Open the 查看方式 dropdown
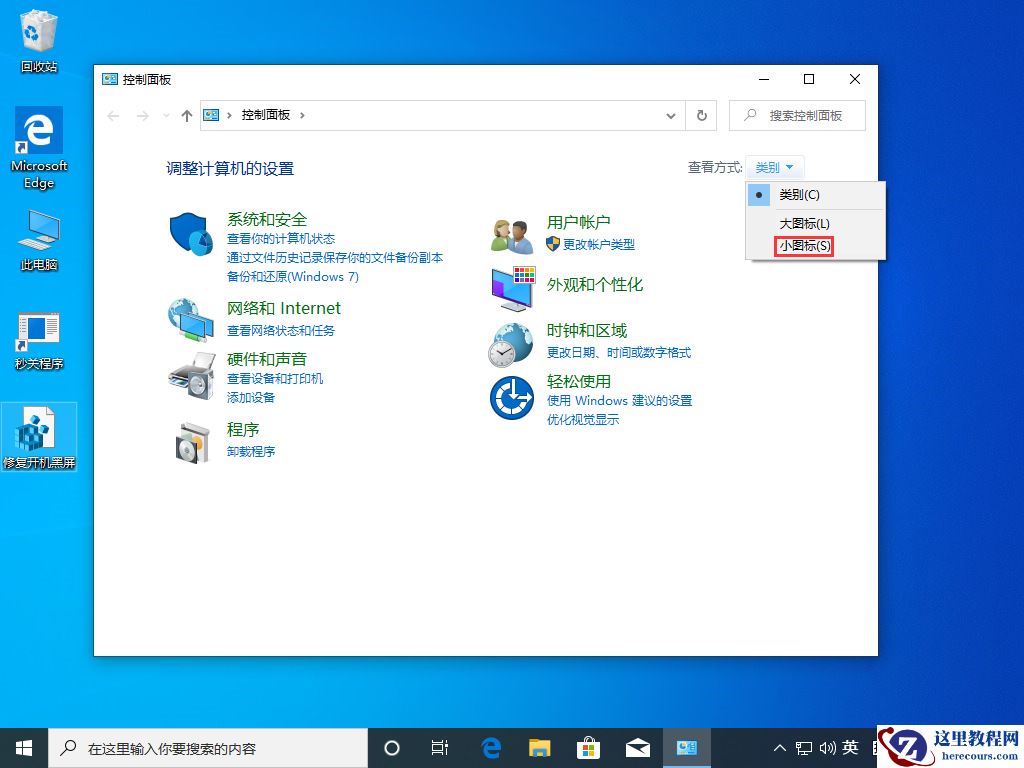The width and height of the screenshot is (1024, 768). 774,166
